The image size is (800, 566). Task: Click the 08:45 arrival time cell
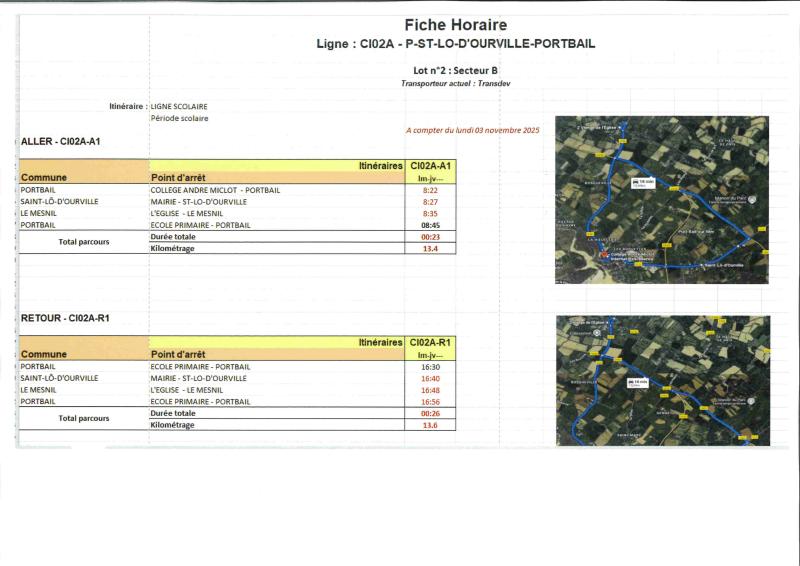[431, 226]
